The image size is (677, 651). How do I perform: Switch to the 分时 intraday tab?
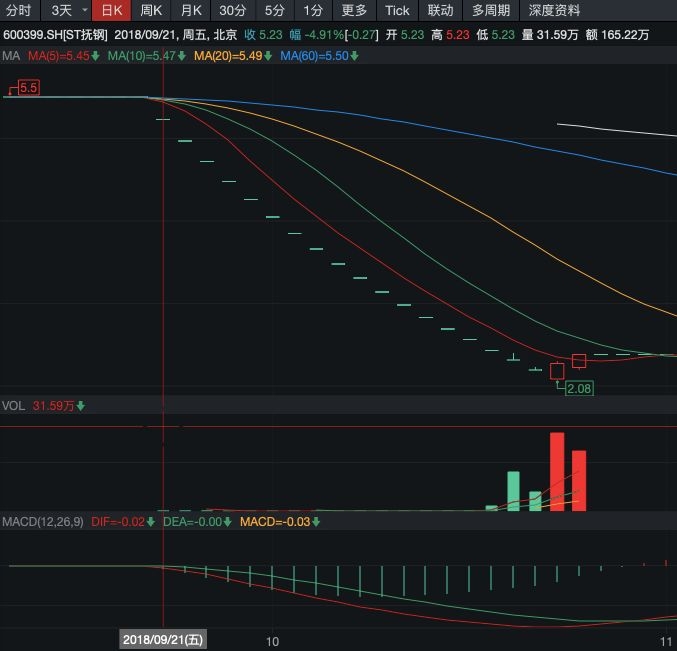click(x=19, y=11)
